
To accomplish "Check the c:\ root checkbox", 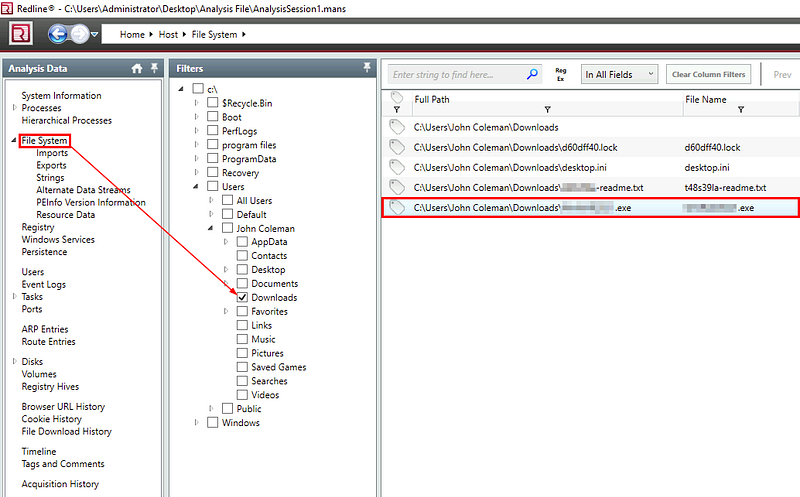I will tap(198, 89).
